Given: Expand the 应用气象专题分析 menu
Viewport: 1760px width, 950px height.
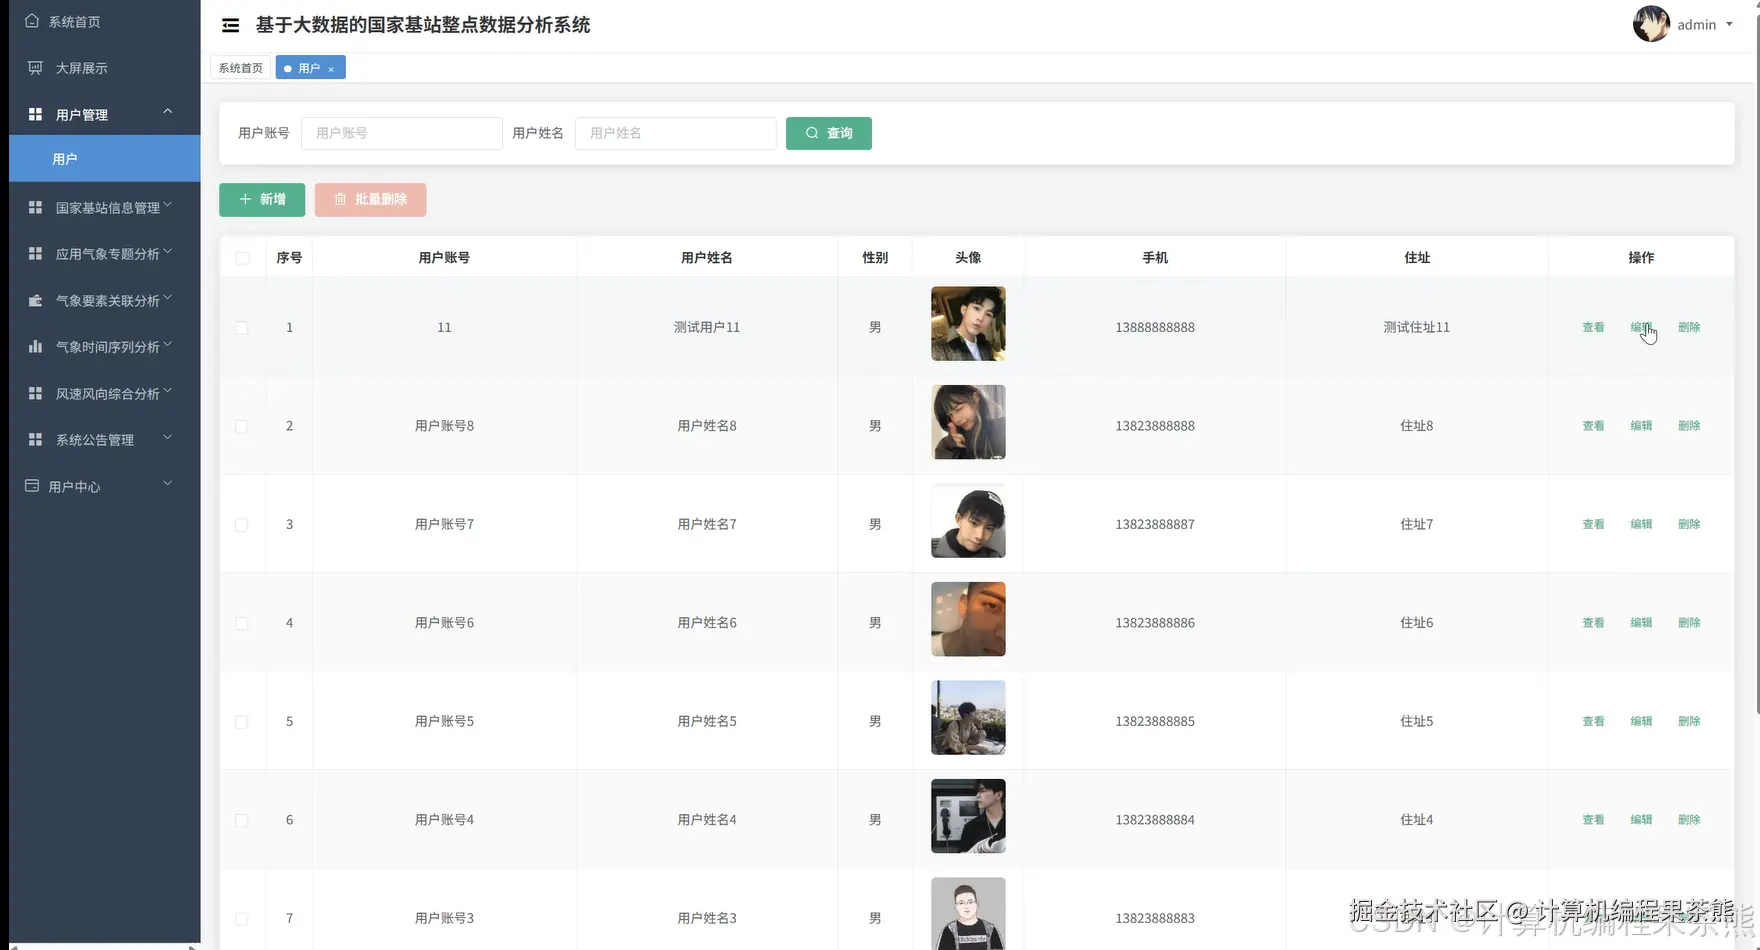Looking at the screenshot, I should 168,251.
